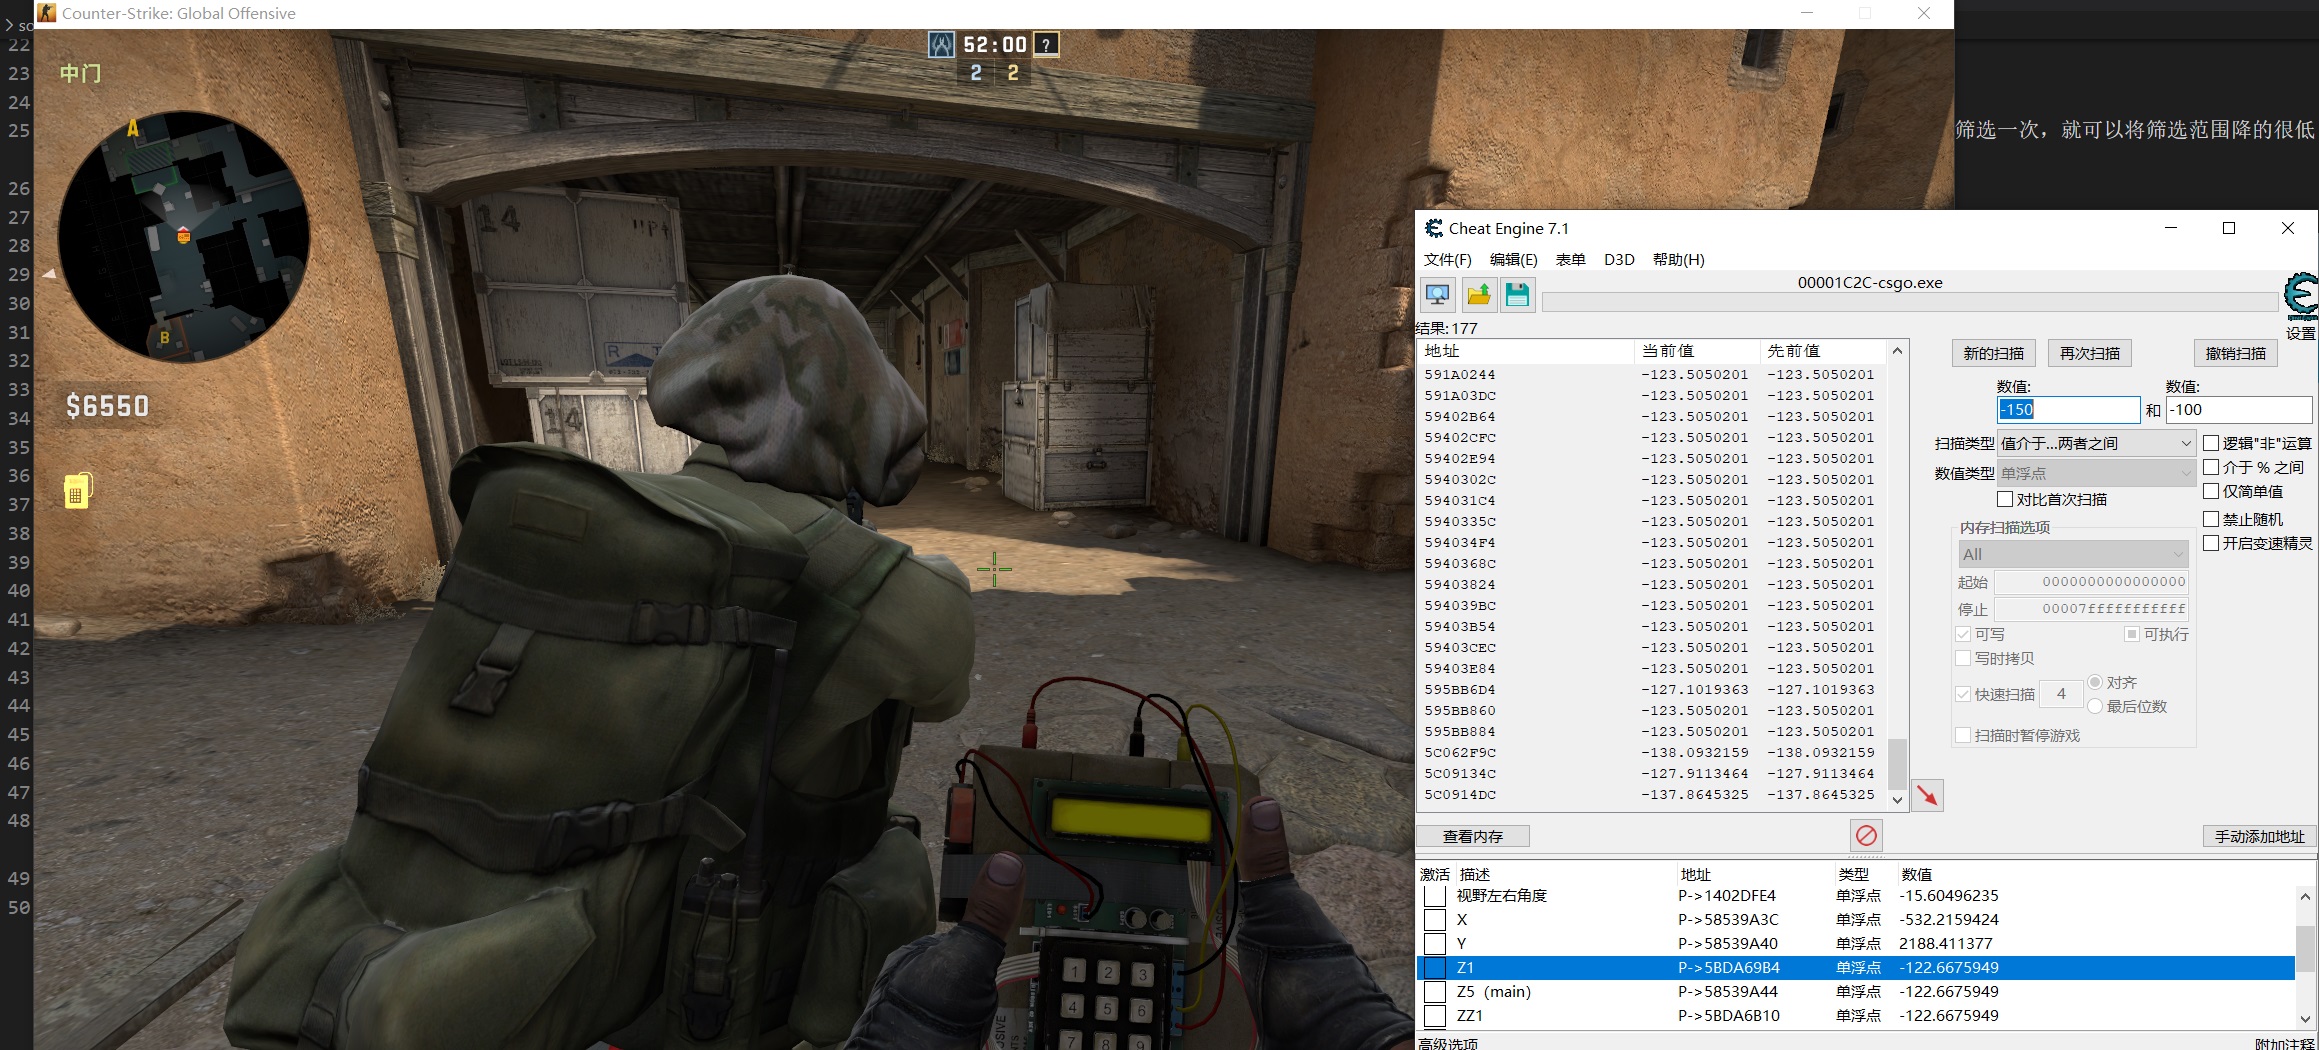The height and width of the screenshot is (1050, 2319).
Task: Activate the Z5 (main) entry checkbox
Action: (1435, 992)
